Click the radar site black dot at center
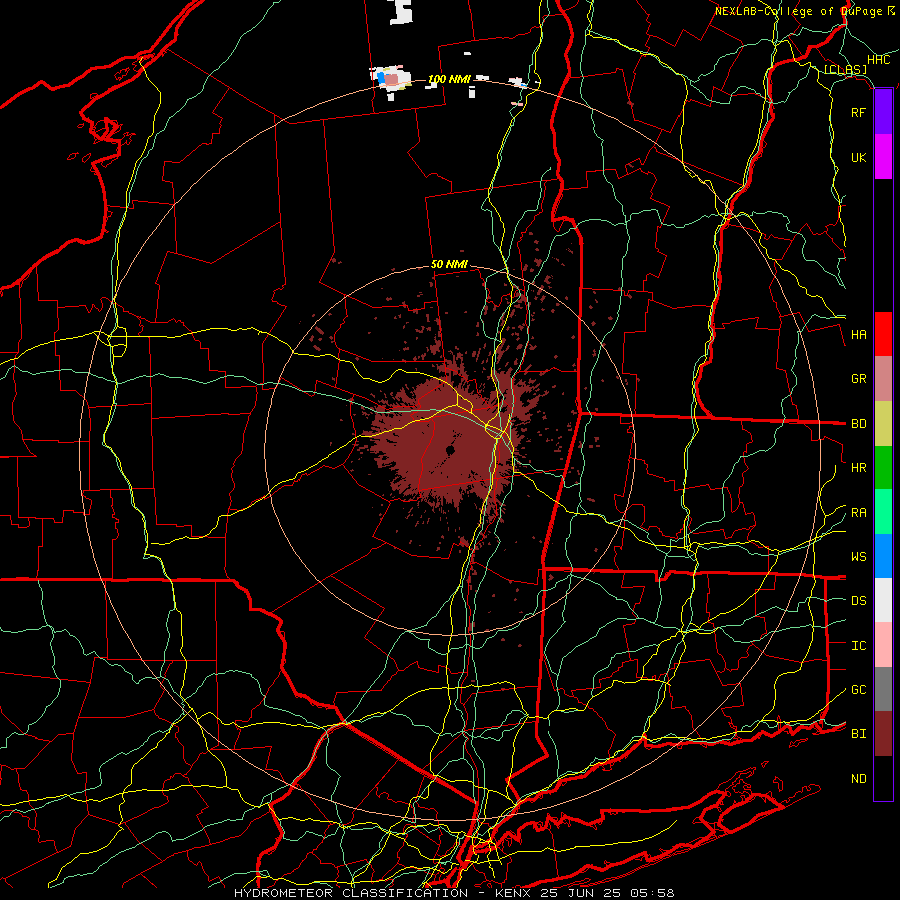 click(450, 451)
